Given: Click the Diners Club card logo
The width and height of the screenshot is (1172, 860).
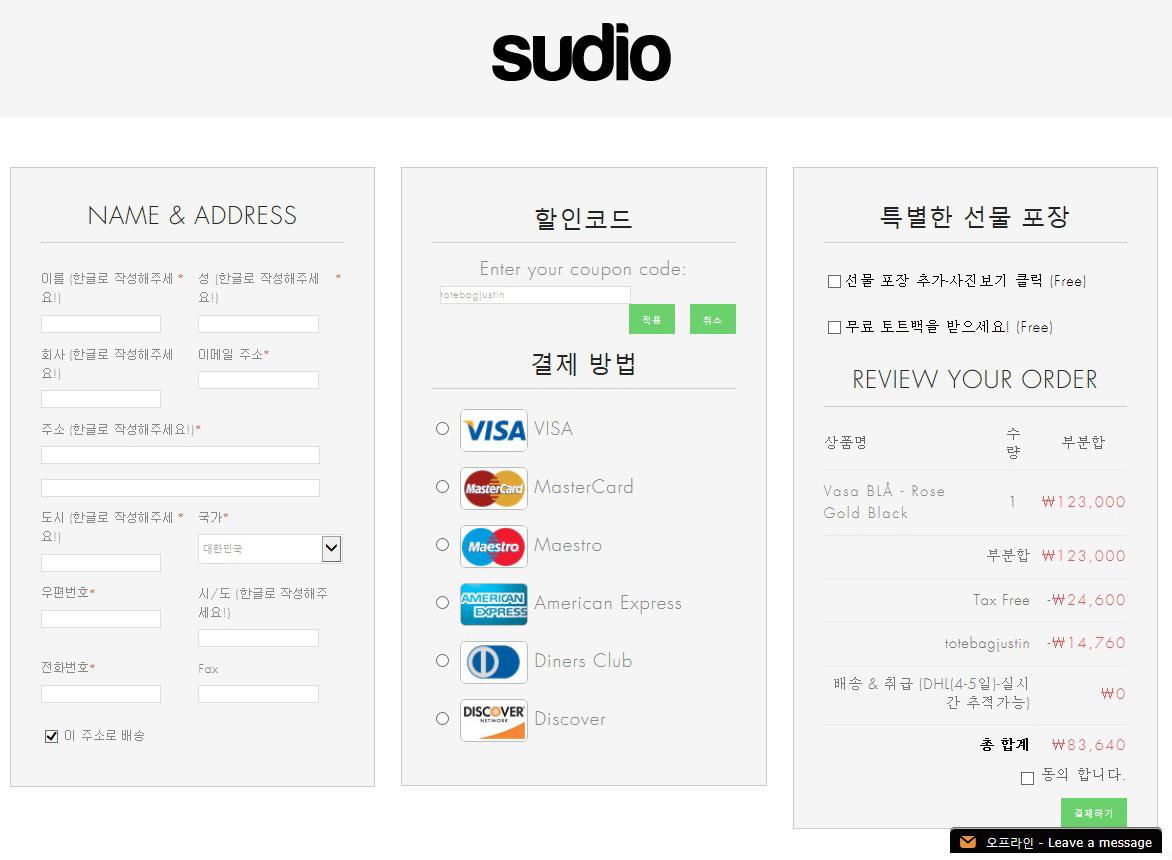Looking at the screenshot, I should click(x=493, y=662).
